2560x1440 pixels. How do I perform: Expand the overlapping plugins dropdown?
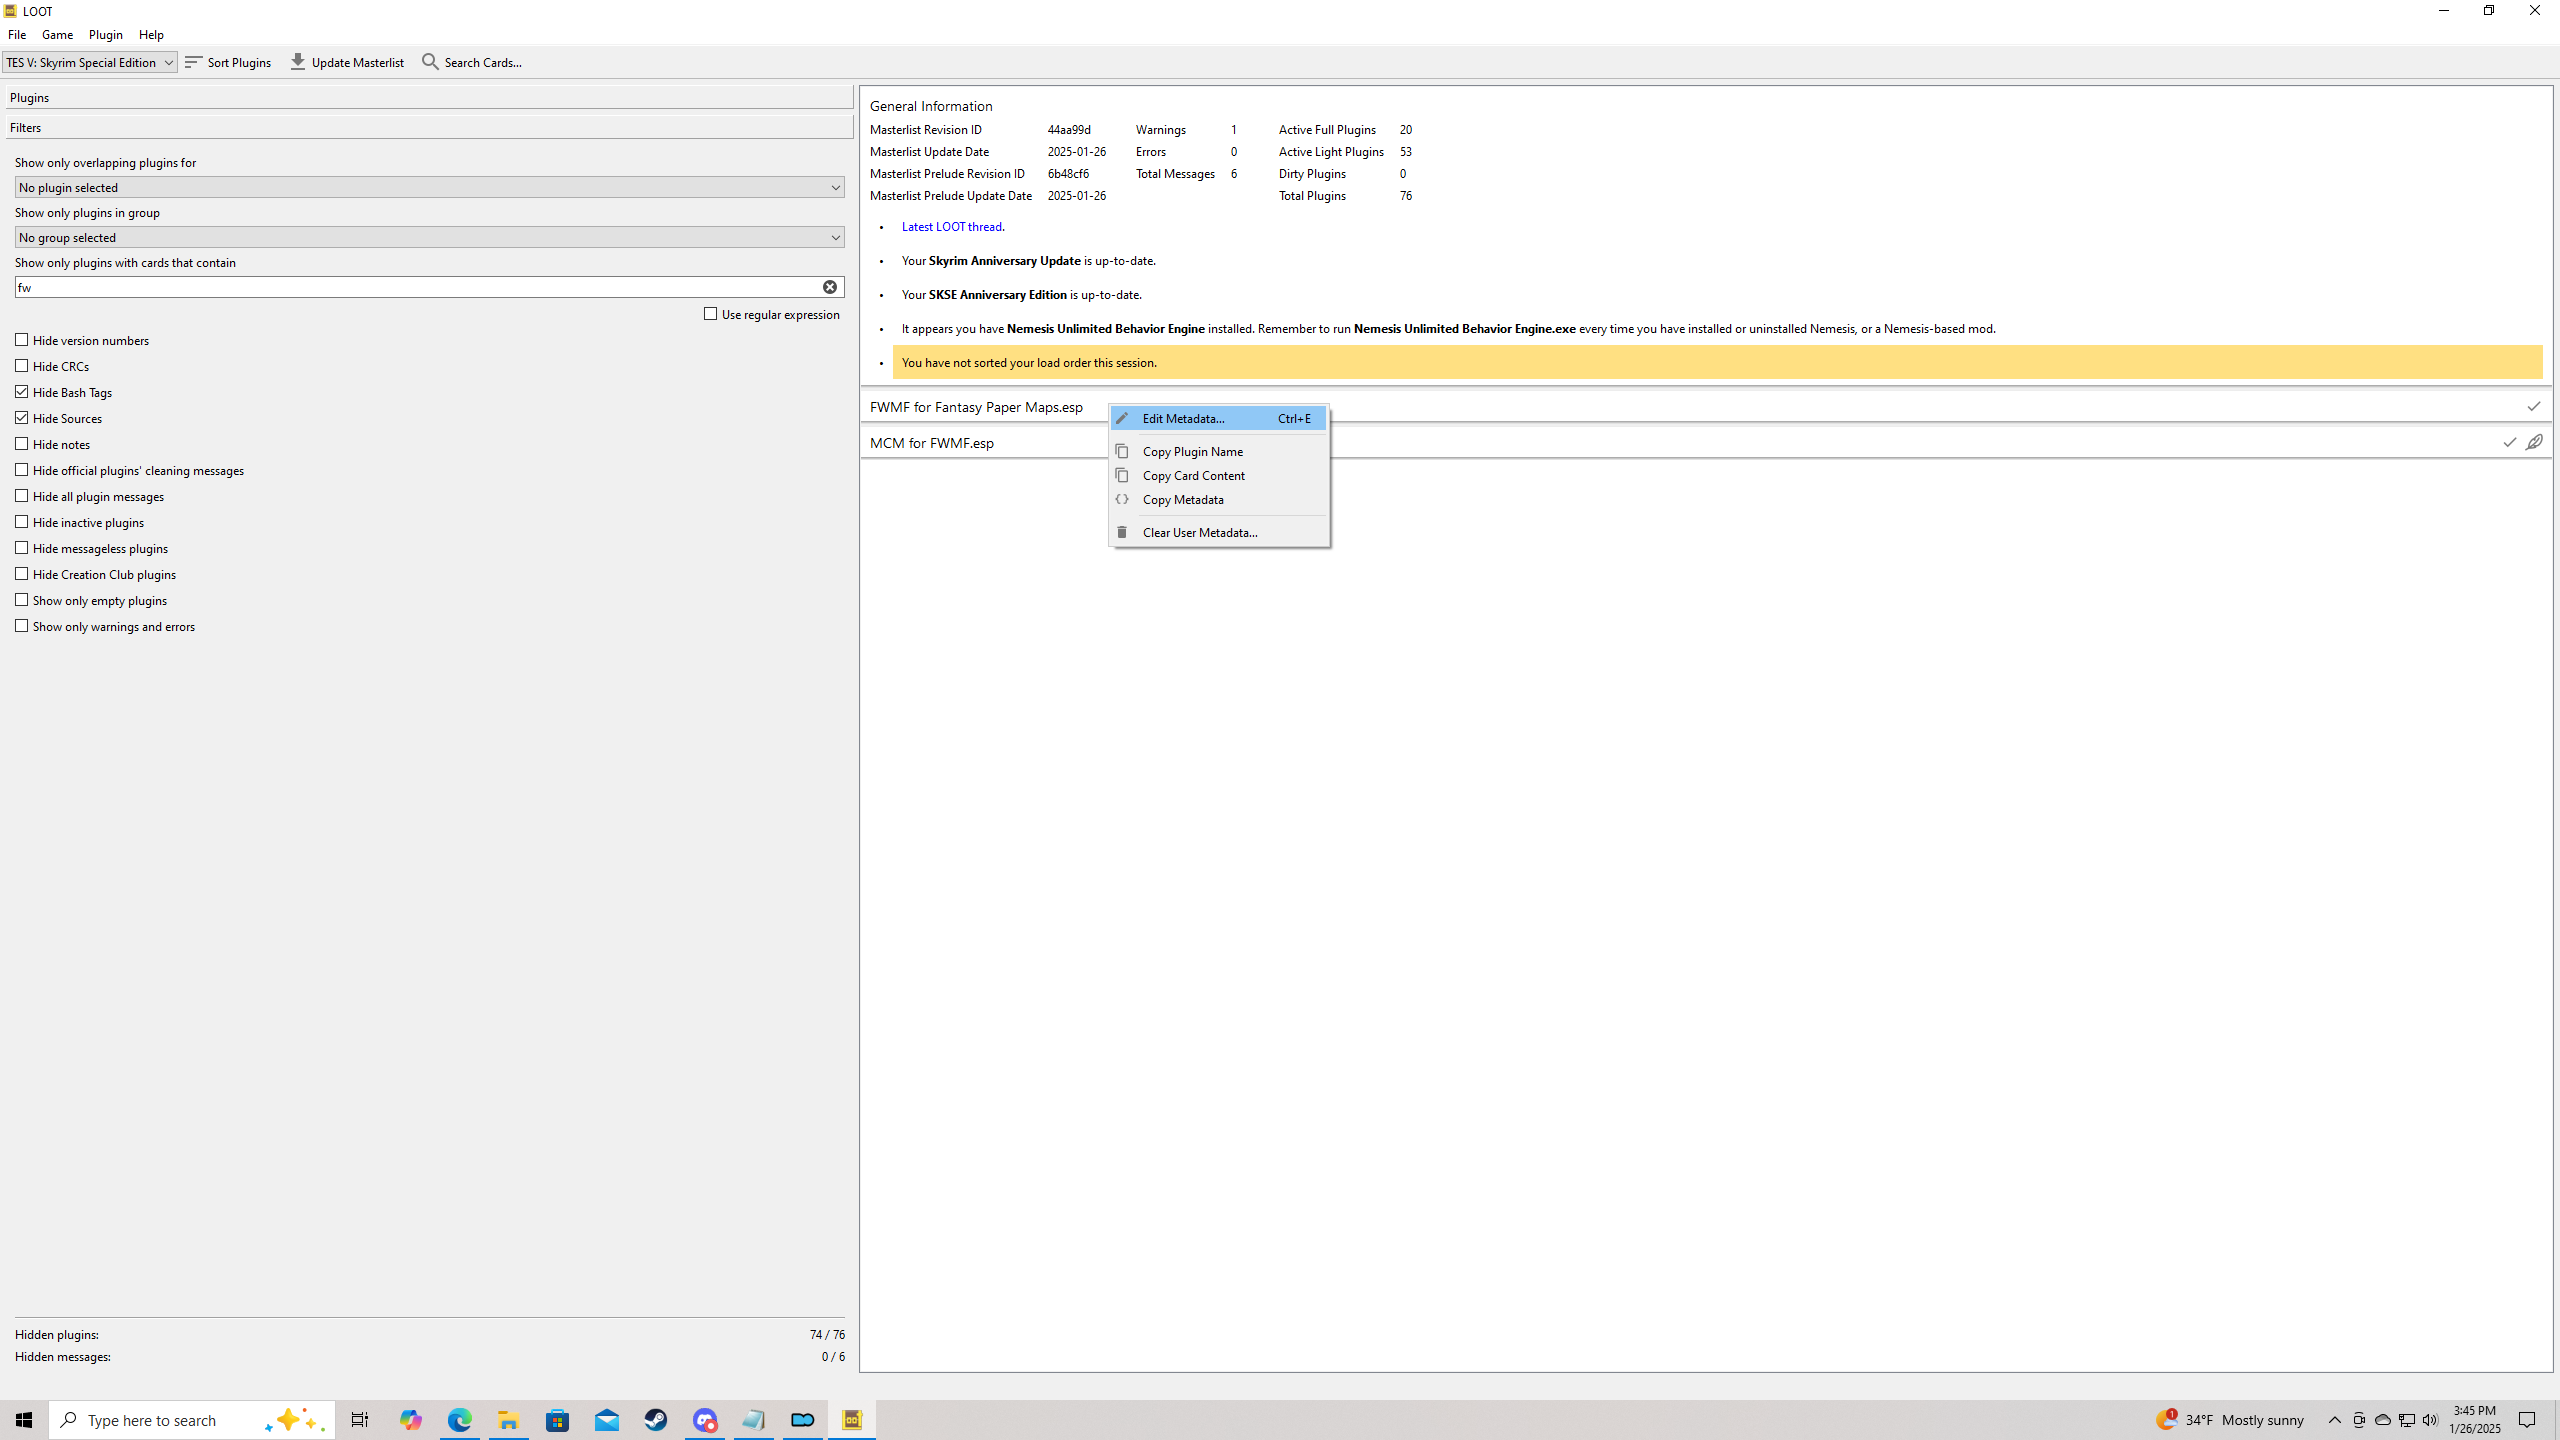(x=430, y=187)
